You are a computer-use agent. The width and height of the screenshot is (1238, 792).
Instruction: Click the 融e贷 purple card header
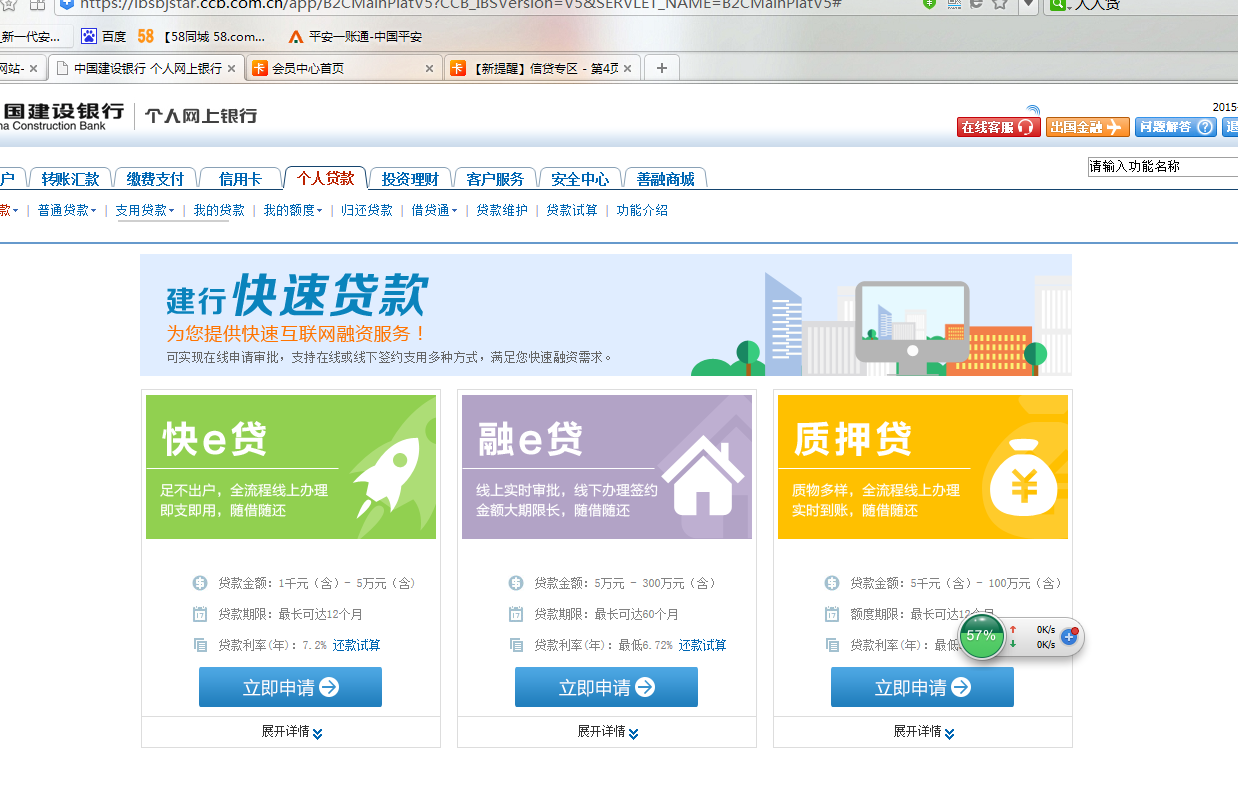(x=607, y=467)
